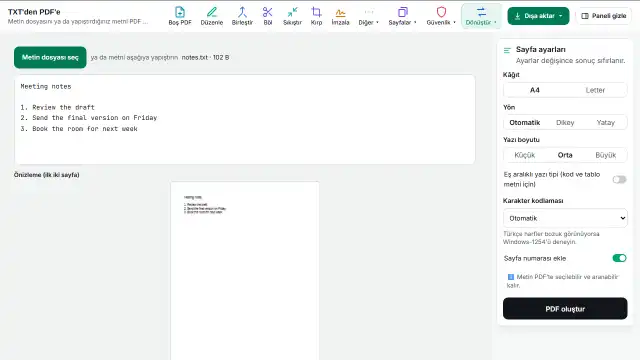Open the İmzala signature tool
Viewport: 640px width, 360px height.
(x=340, y=16)
